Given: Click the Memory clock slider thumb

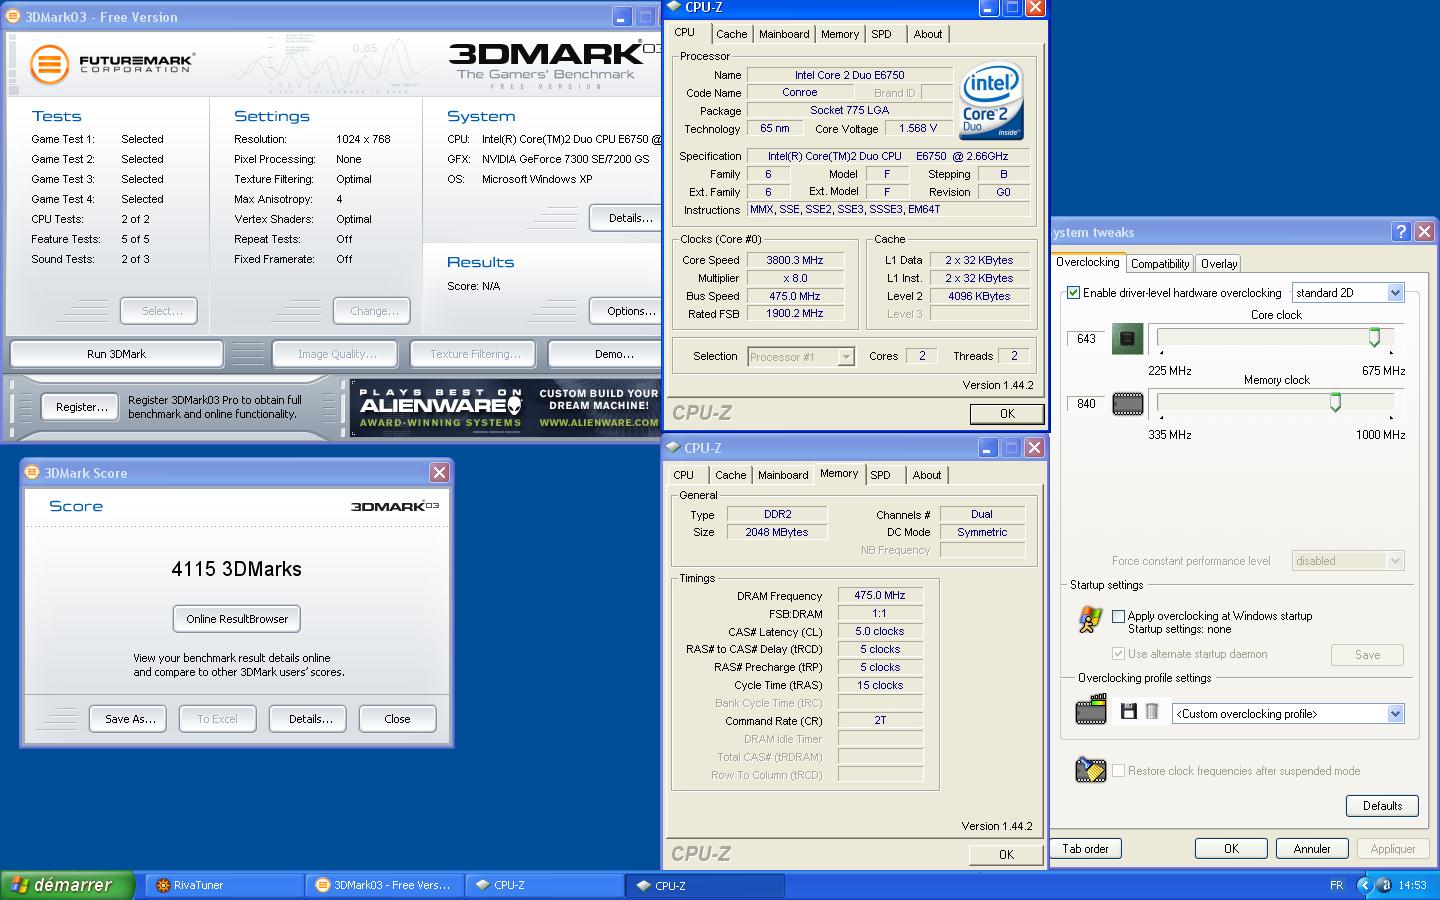Looking at the screenshot, I should pyautogui.click(x=1335, y=402).
